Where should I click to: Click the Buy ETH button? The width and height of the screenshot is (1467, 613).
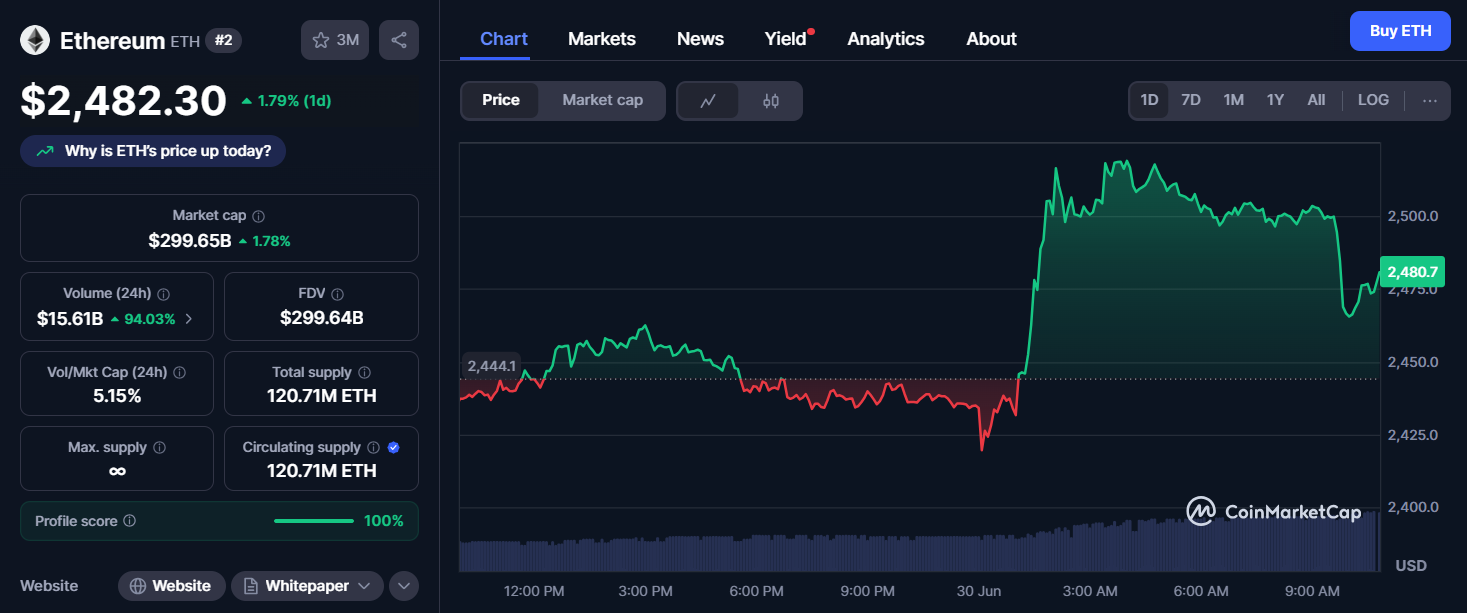[1400, 31]
